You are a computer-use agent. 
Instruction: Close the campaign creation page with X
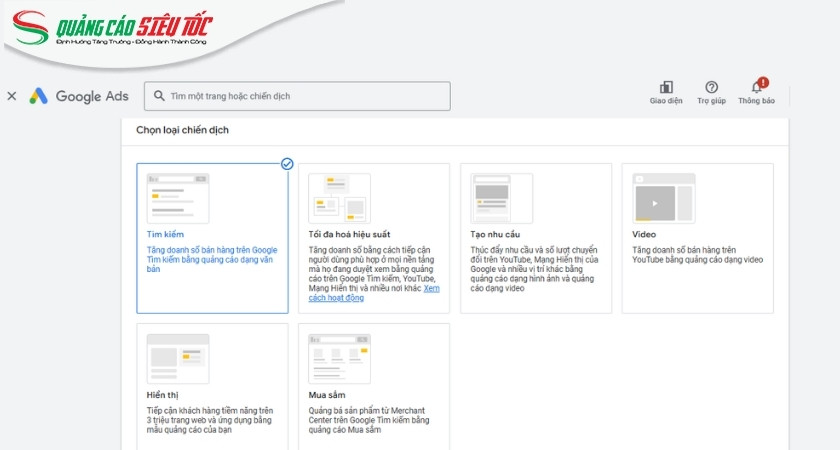coord(12,96)
